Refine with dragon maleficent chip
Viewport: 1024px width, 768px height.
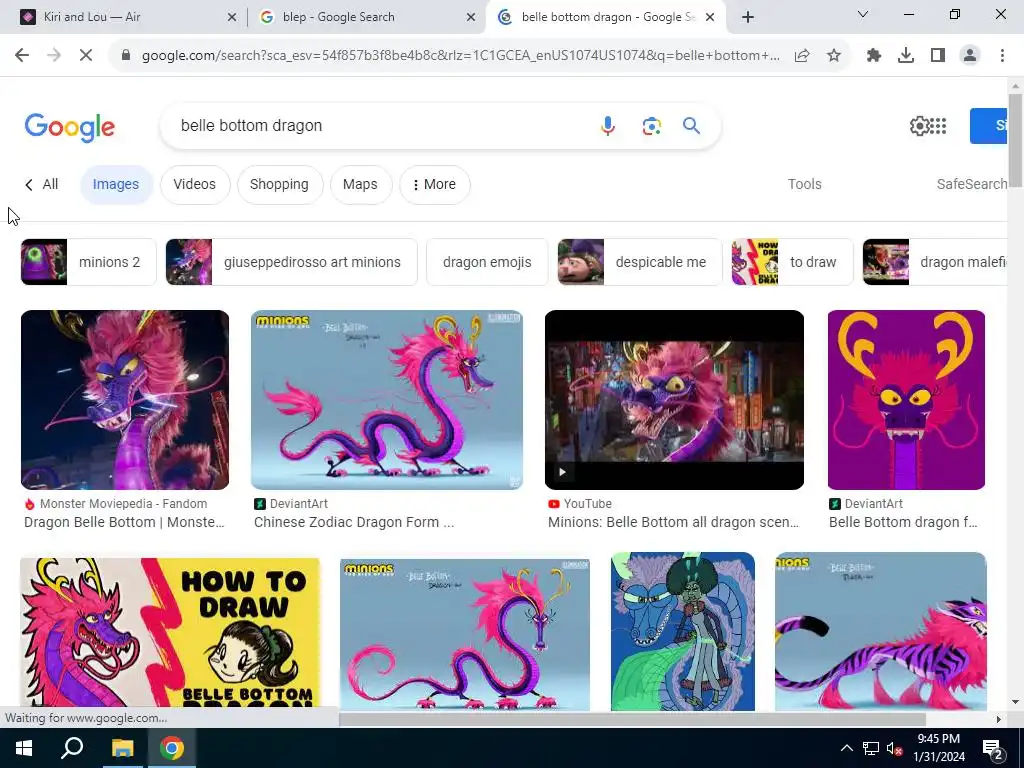[x=935, y=262]
